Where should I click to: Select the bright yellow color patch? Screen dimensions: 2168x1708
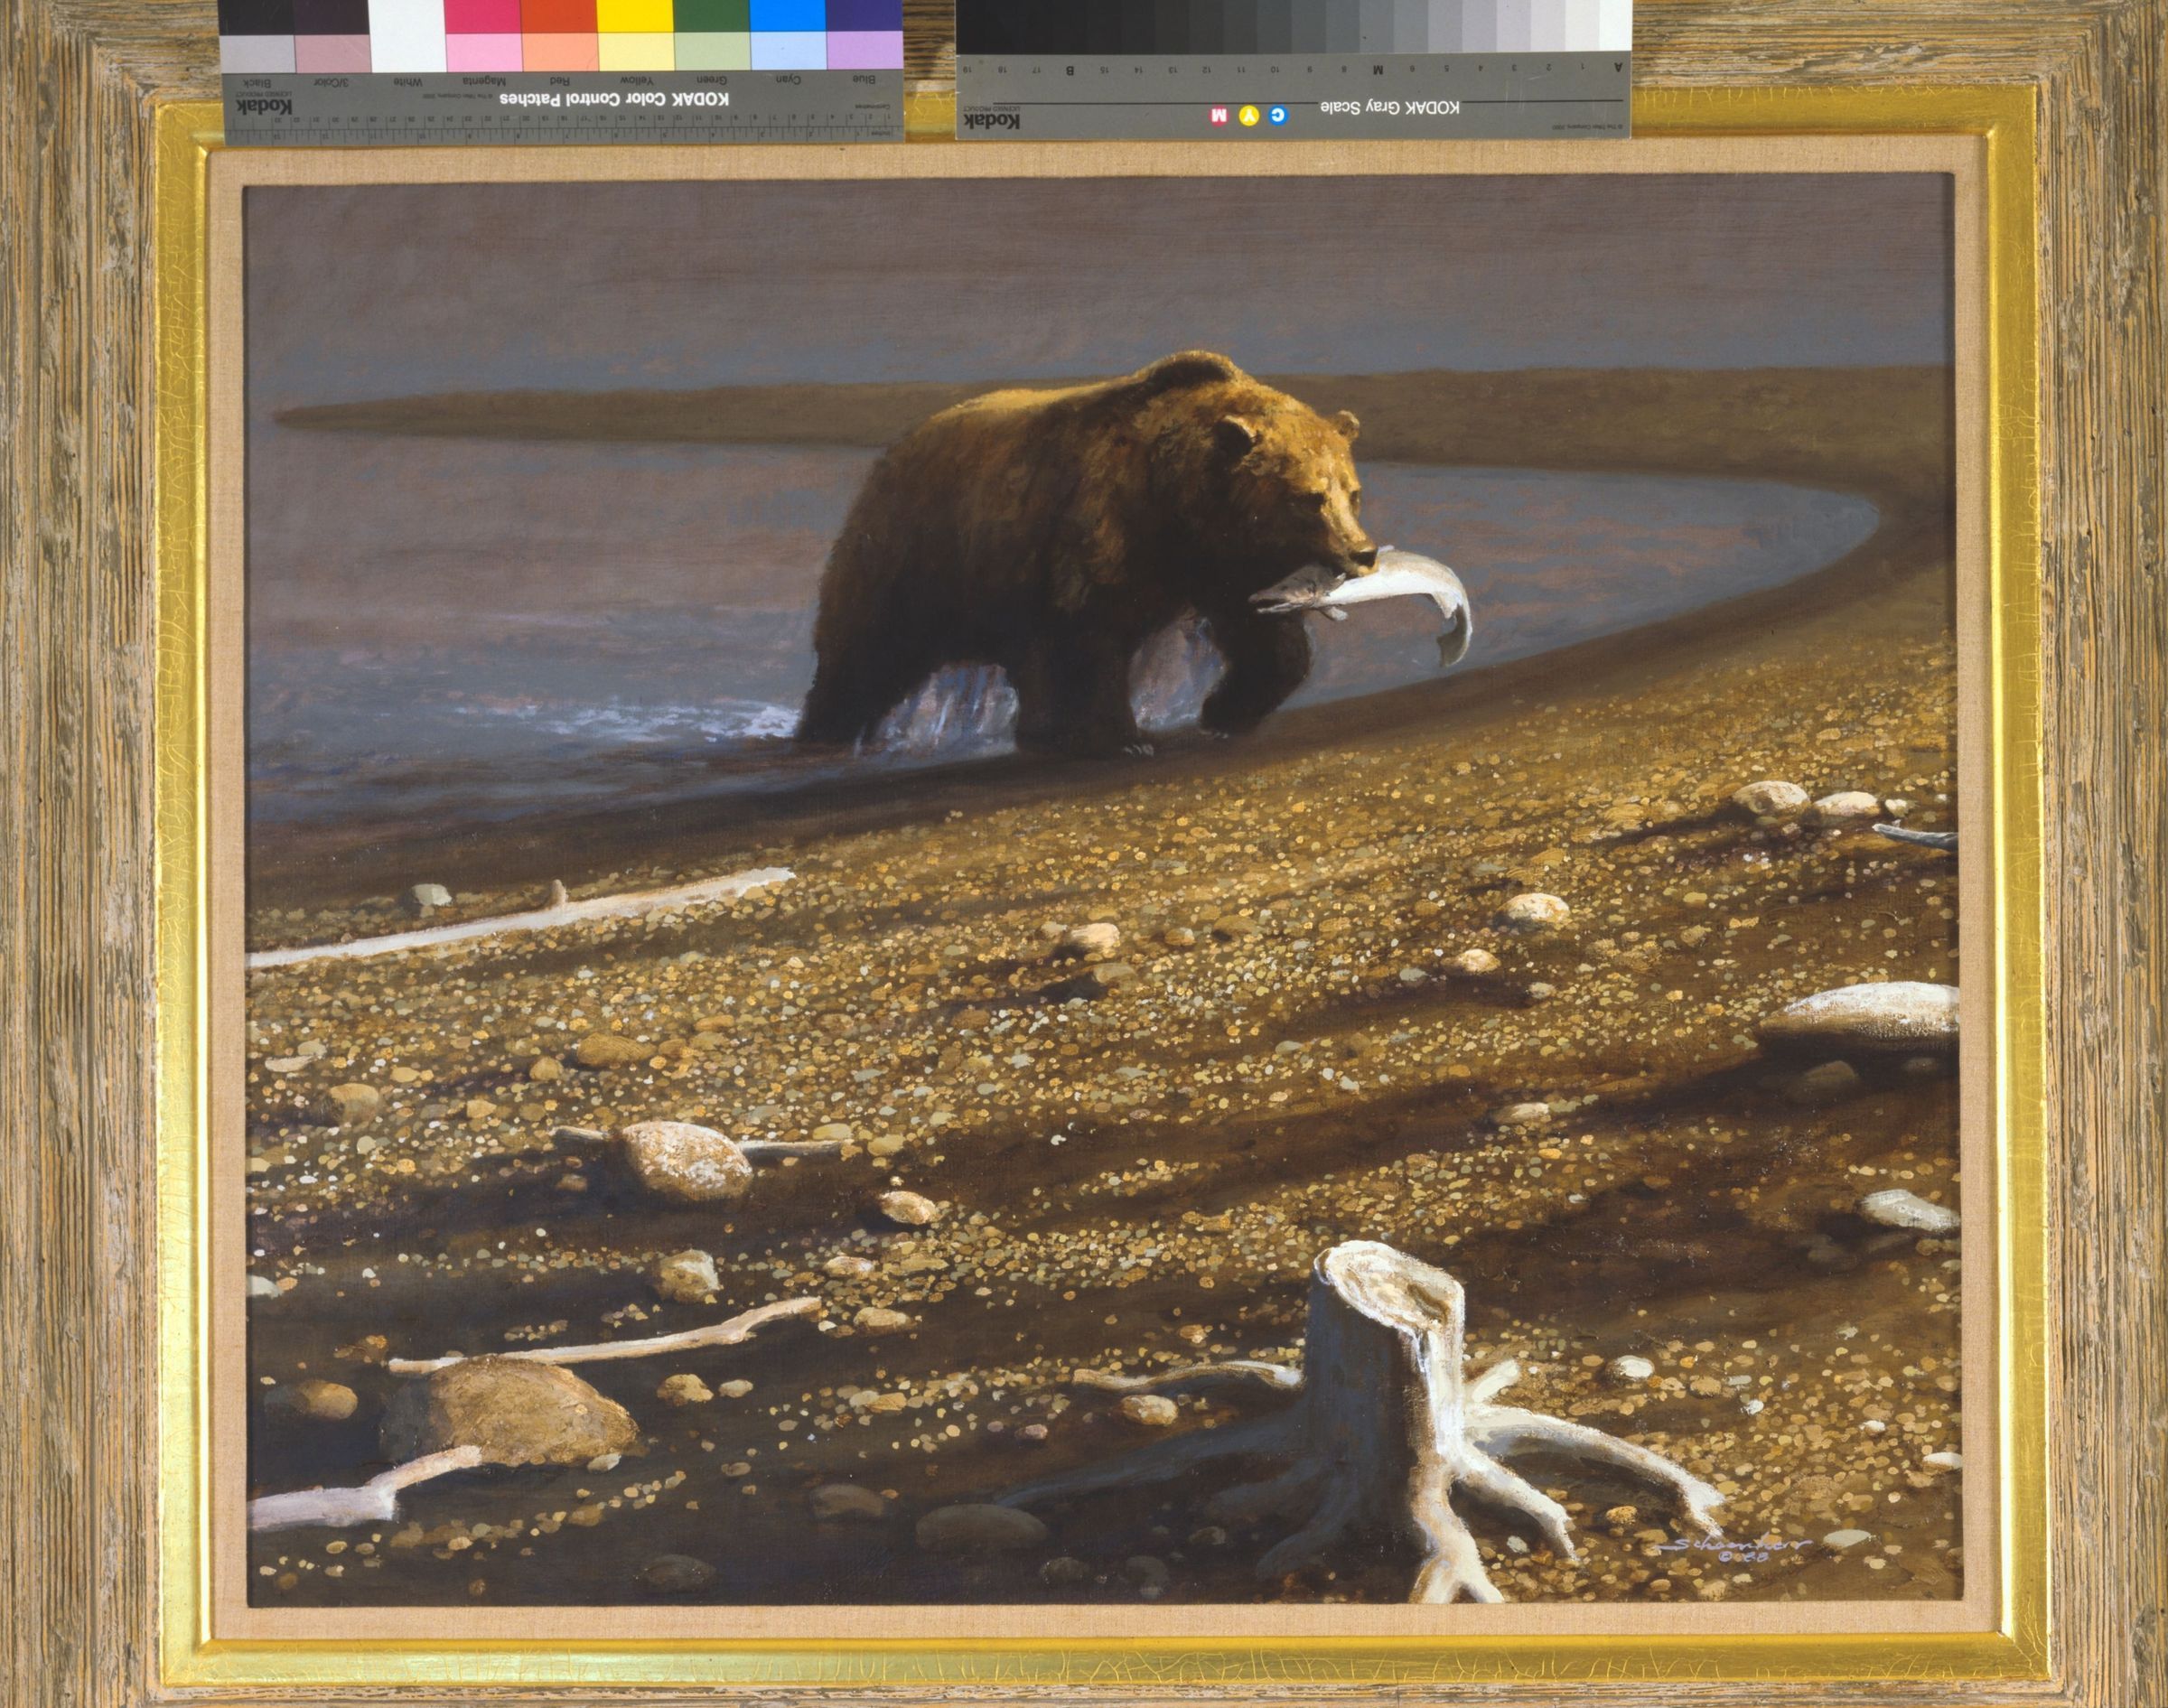[635, 16]
